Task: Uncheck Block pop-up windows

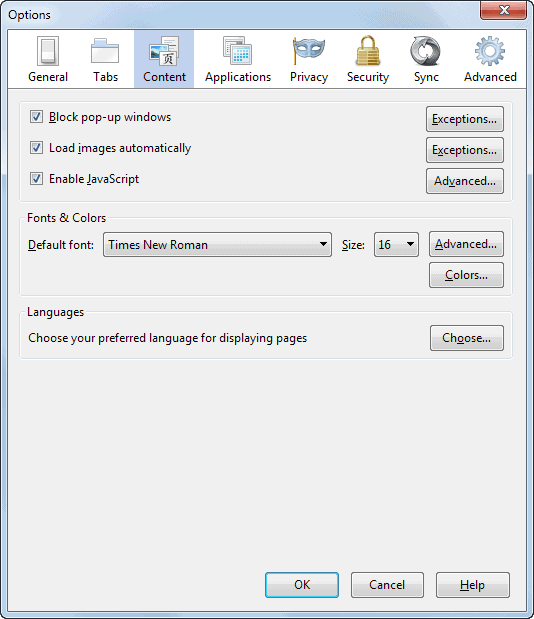Action: 36,117
